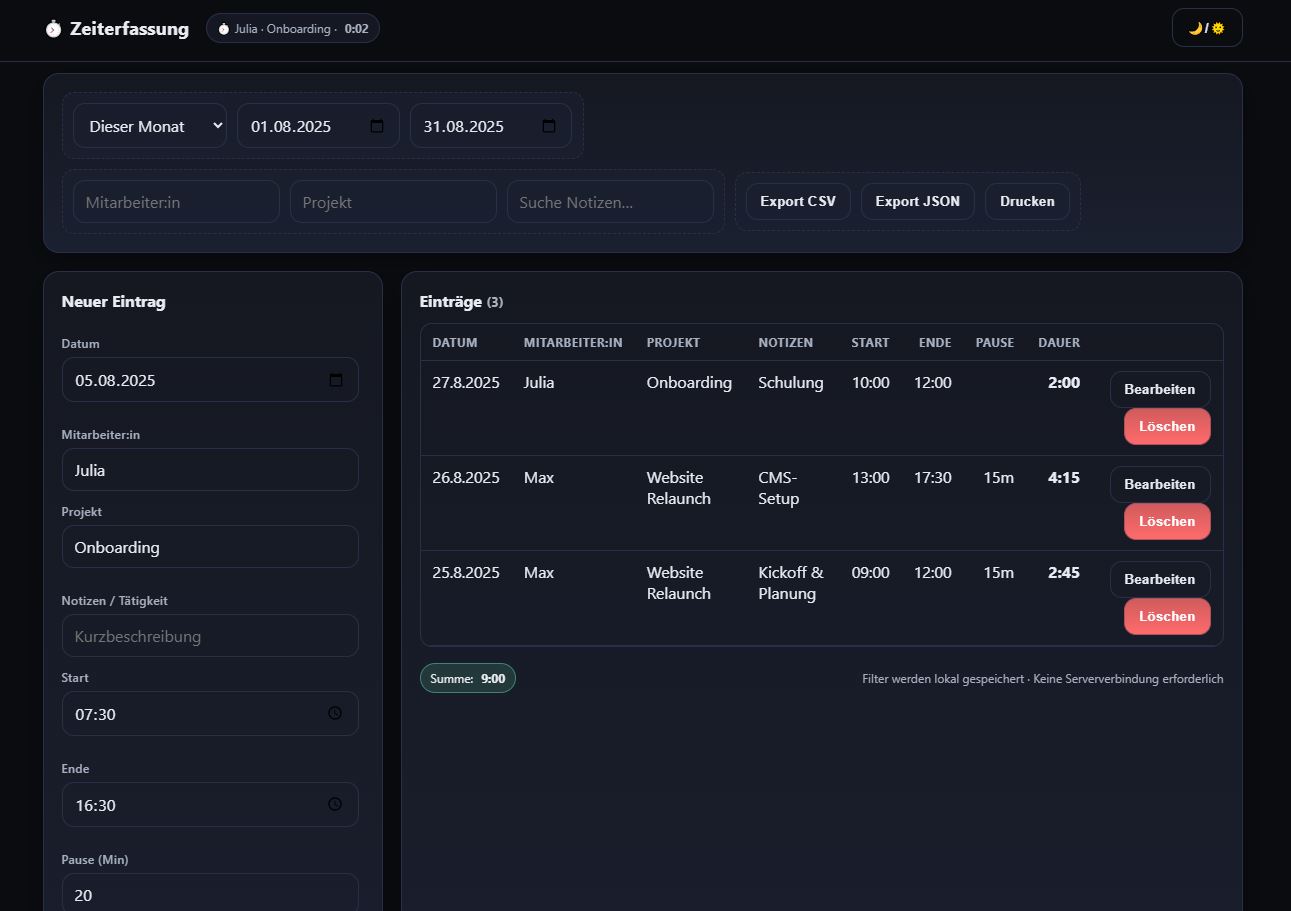The width and height of the screenshot is (1291, 911).
Task: Click into Suche Notizen search field
Action: tap(610, 202)
